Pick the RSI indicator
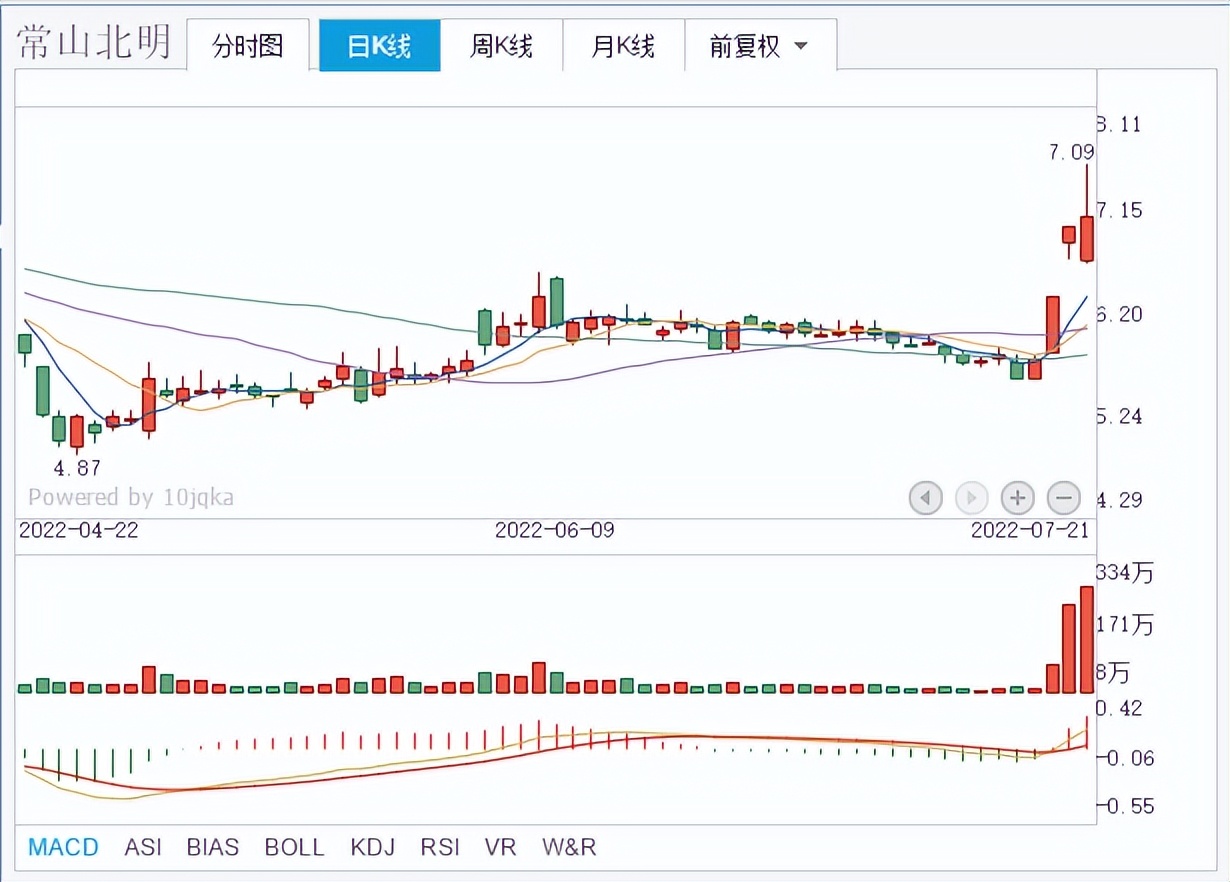This screenshot has width=1230, height=882. [x=440, y=848]
